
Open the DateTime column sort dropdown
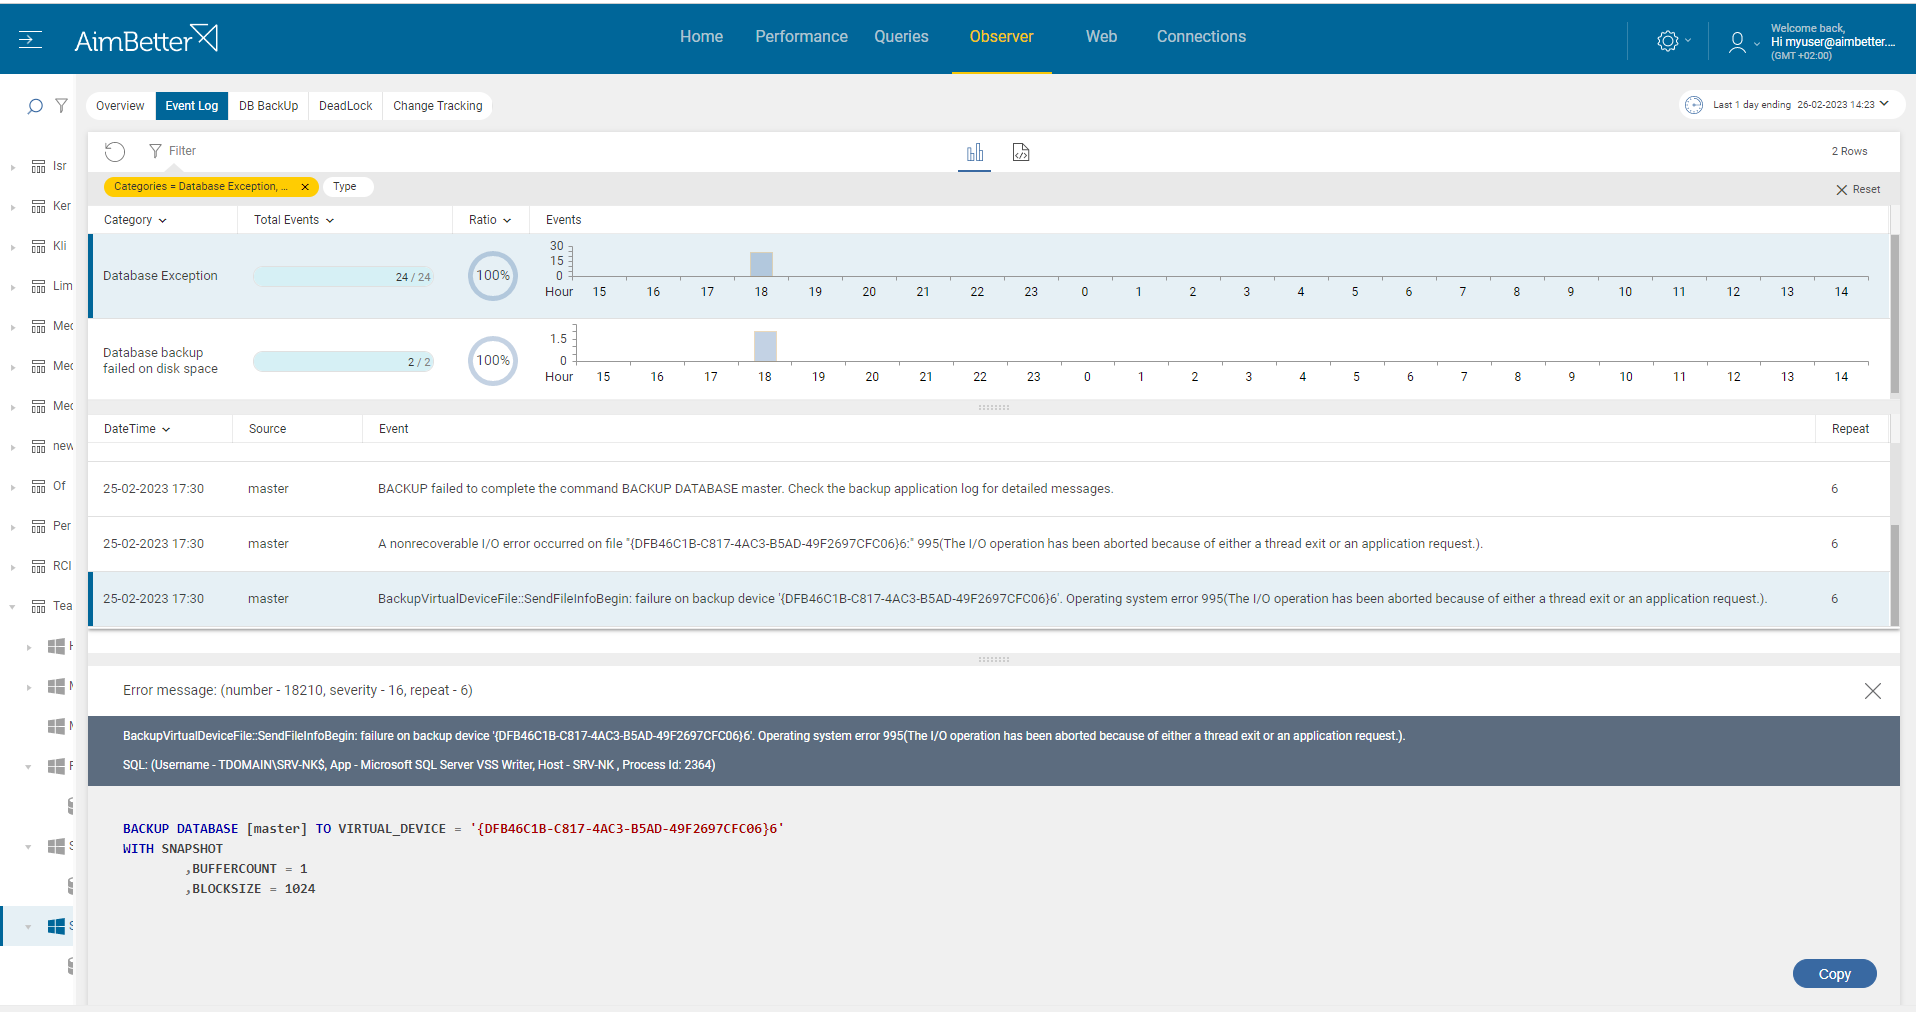pyautogui.click(x=164, y=428)
